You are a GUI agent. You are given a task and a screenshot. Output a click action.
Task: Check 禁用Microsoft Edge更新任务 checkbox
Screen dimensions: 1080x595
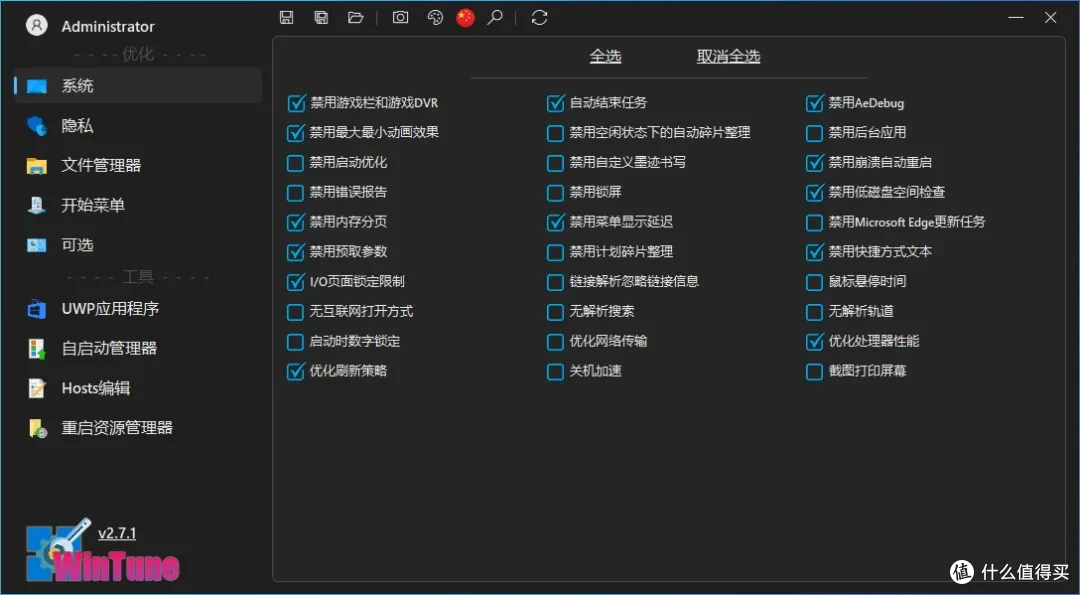point(814,222)
